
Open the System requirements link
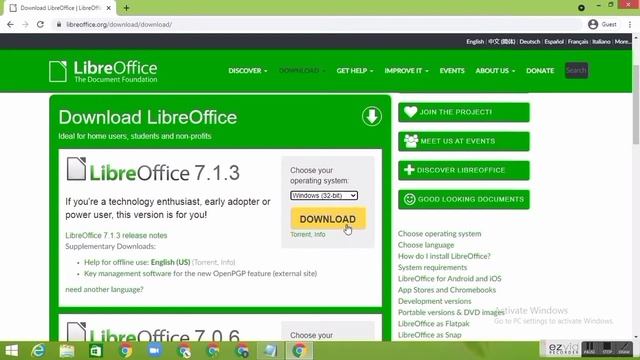coord(433,267)
